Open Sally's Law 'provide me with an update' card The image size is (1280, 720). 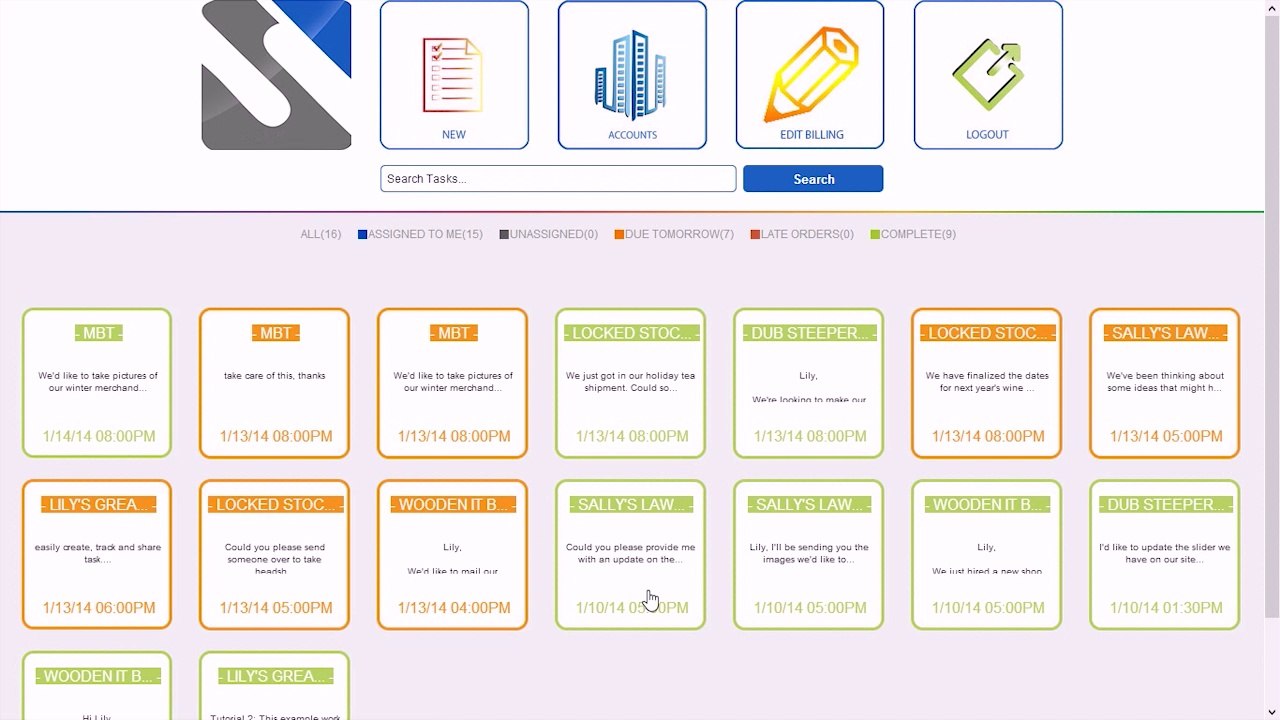coord(631,555)
